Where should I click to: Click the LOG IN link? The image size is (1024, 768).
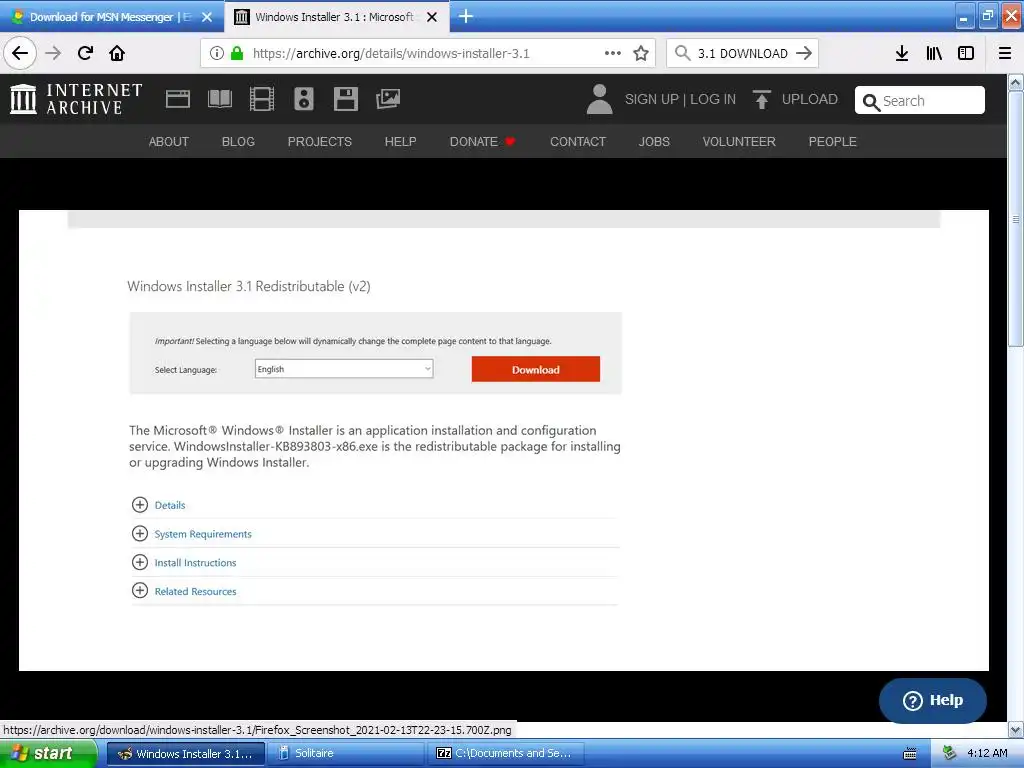pyautogui.click(x=713, y=99)
